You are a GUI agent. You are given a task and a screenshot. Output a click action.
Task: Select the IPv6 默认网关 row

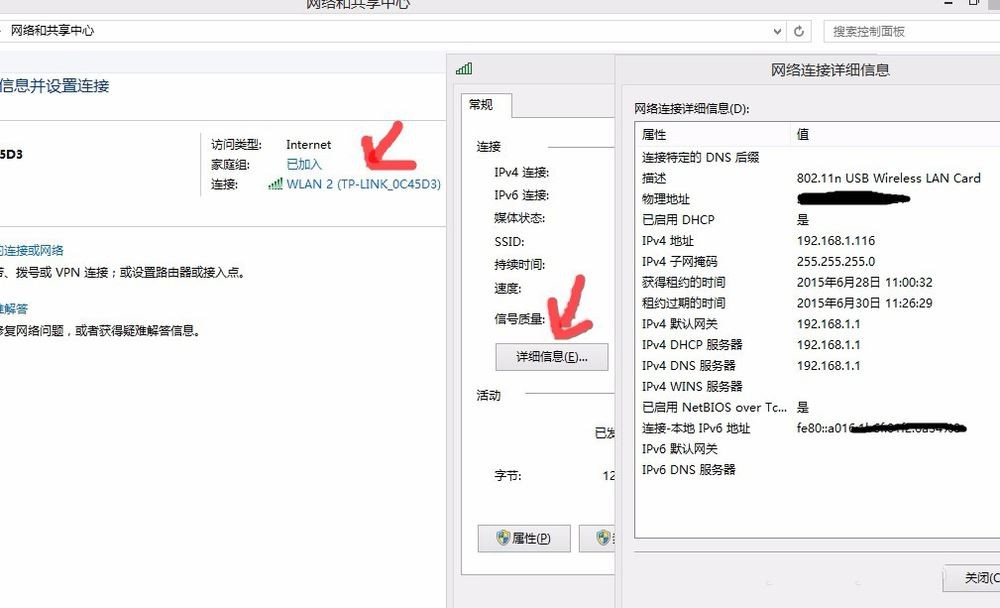(x=818, y=449)
